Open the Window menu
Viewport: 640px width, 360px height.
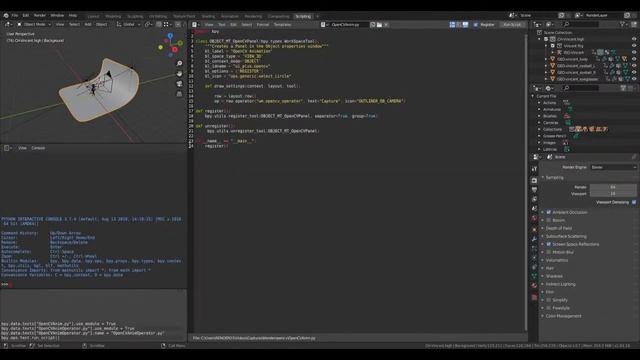(x=57, y=16)
